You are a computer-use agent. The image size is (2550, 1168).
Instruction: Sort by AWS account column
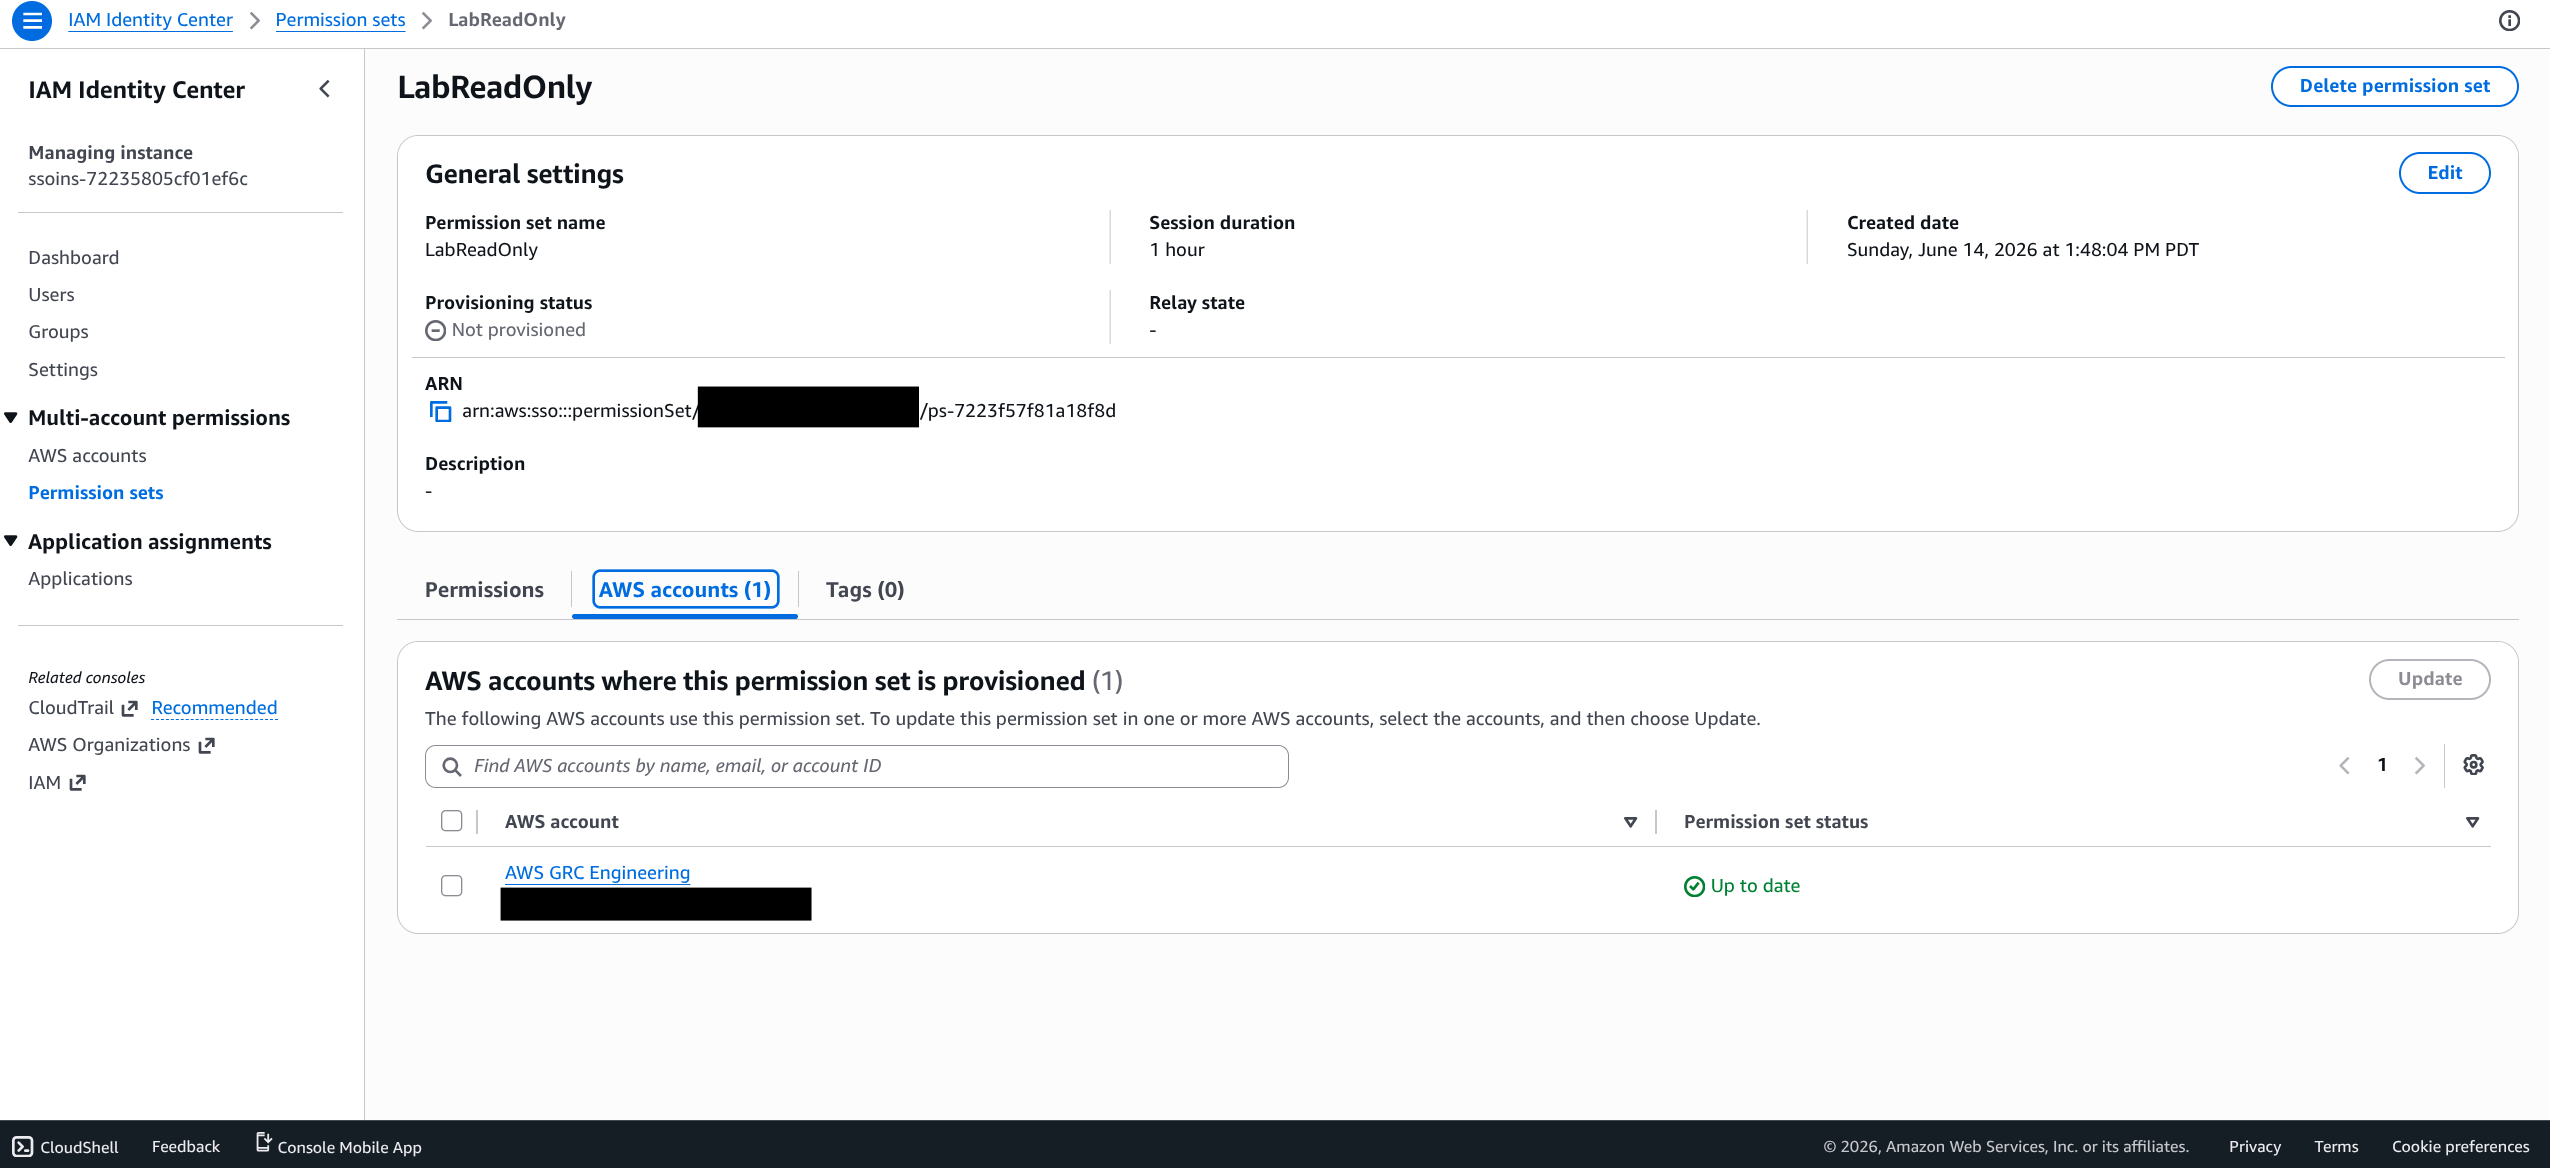[1630, 822]
